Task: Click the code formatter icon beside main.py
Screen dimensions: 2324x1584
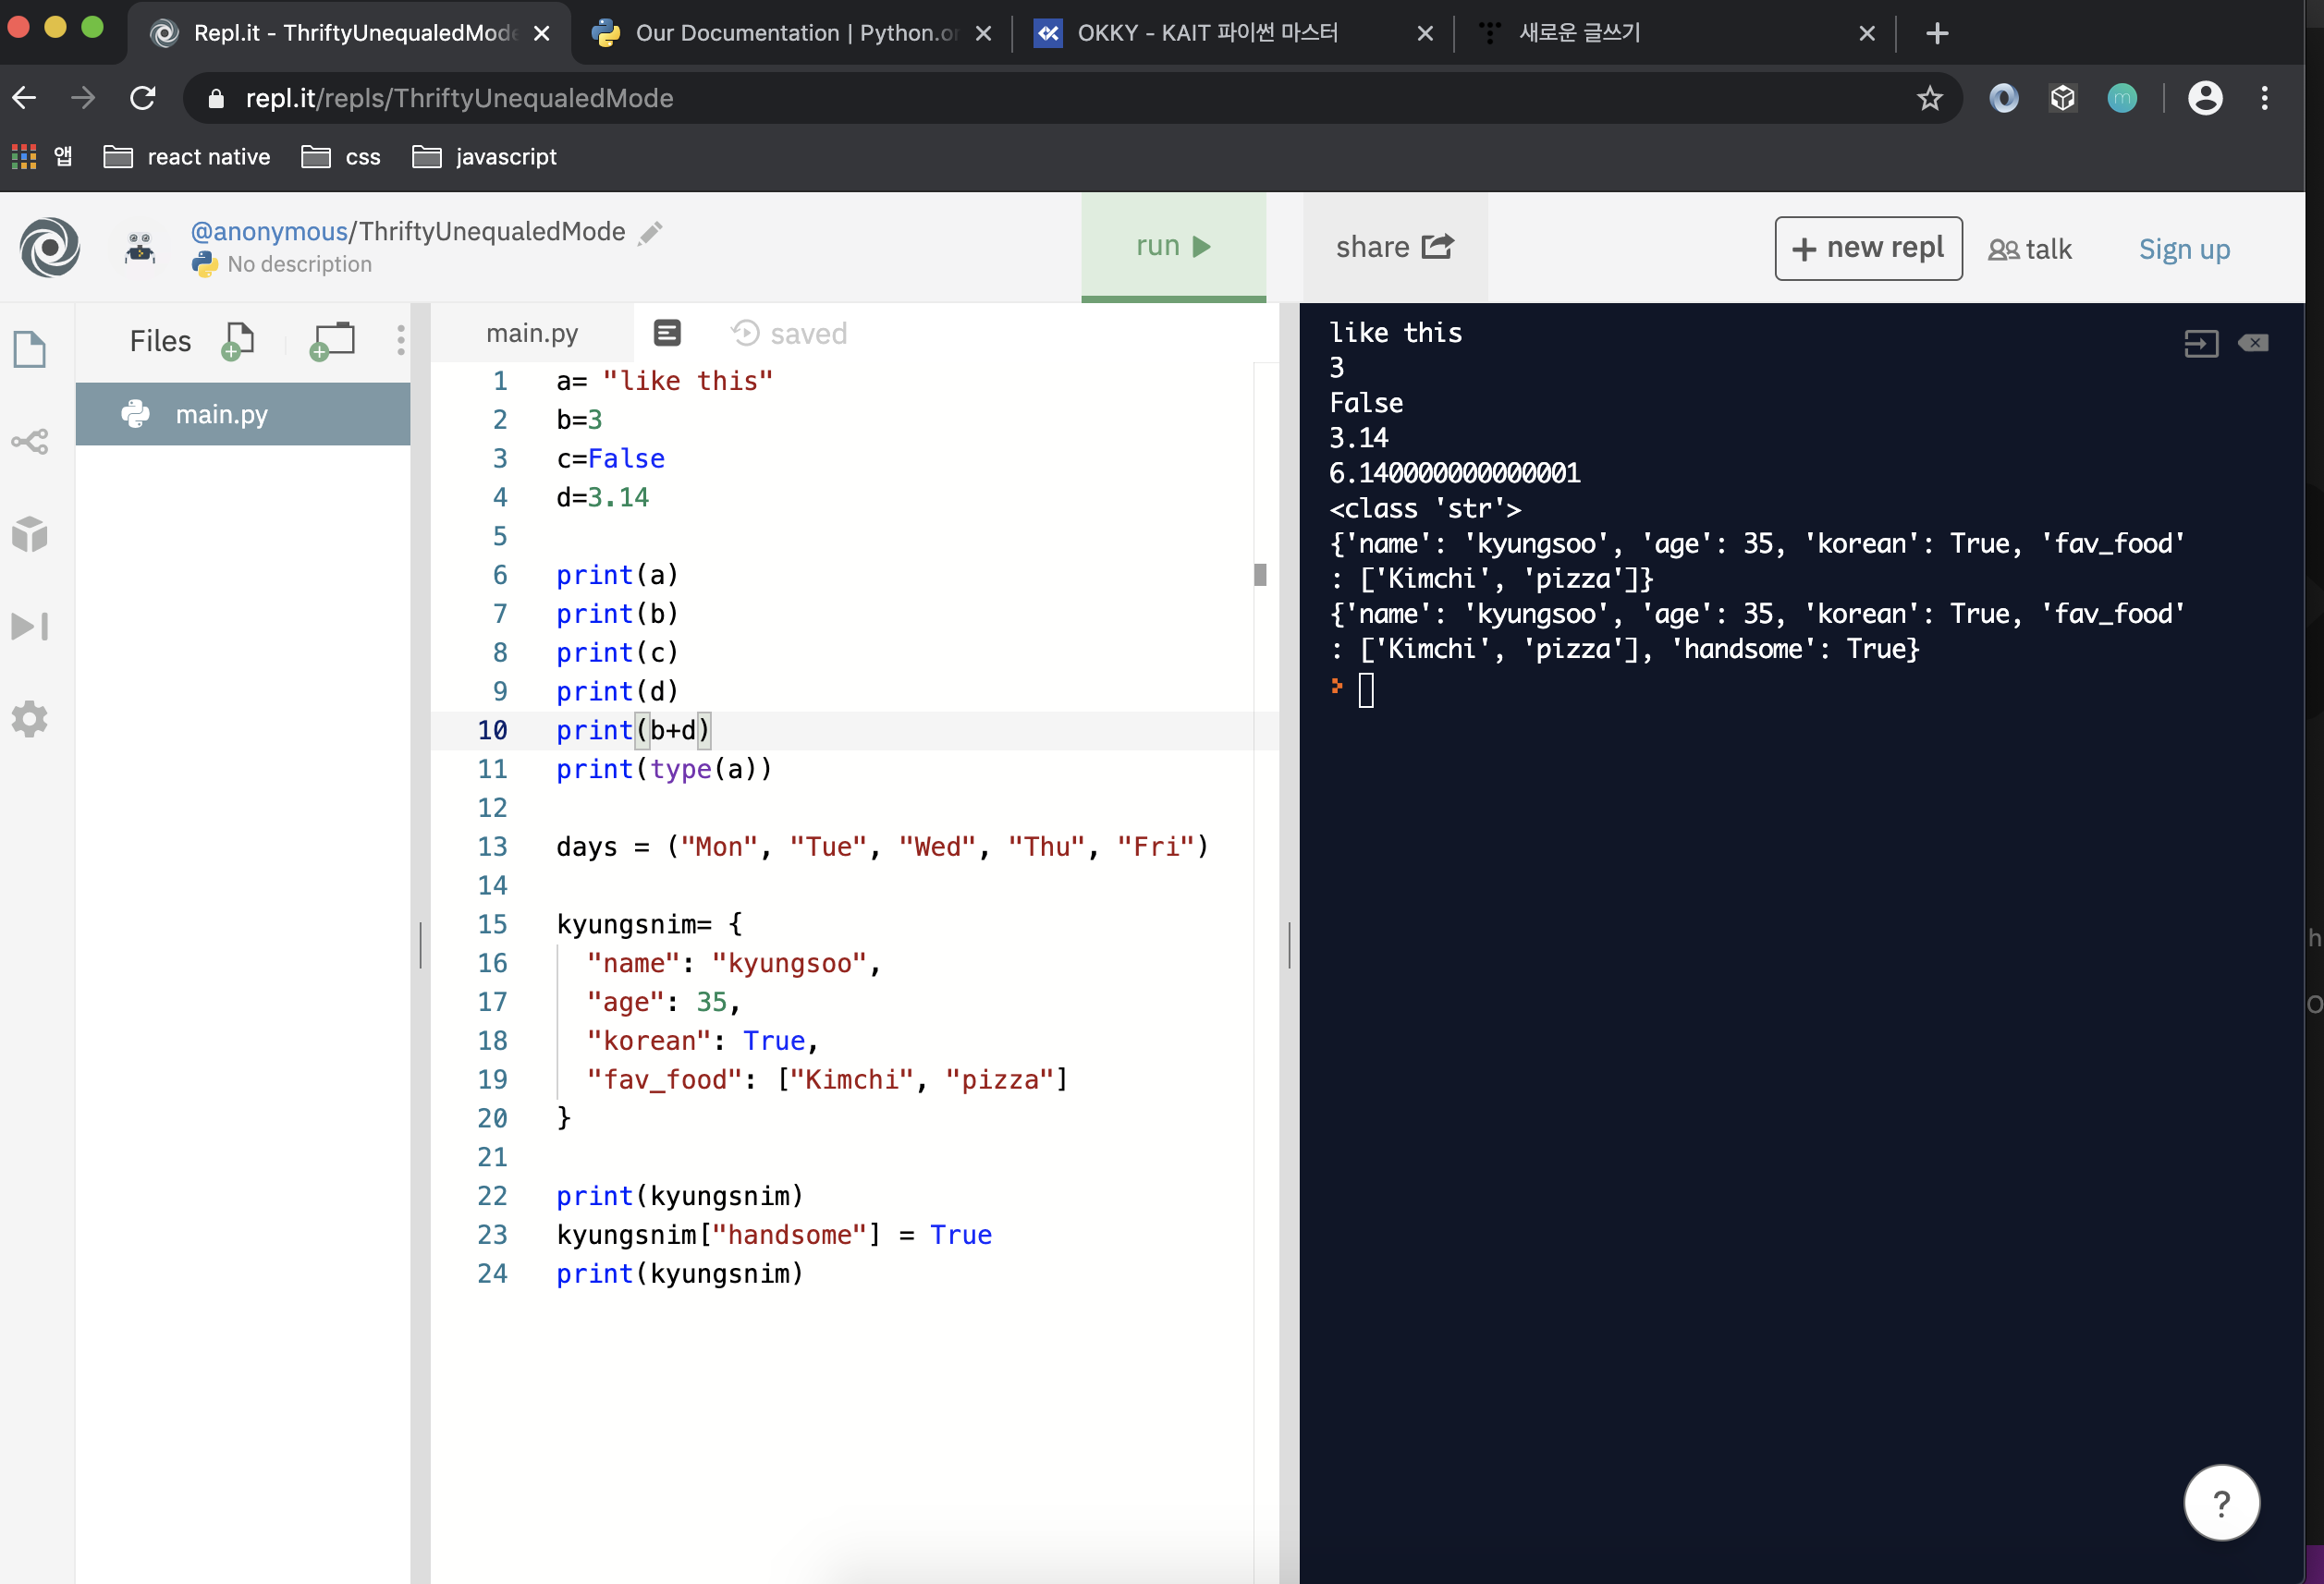Action: tap(667, 333)
